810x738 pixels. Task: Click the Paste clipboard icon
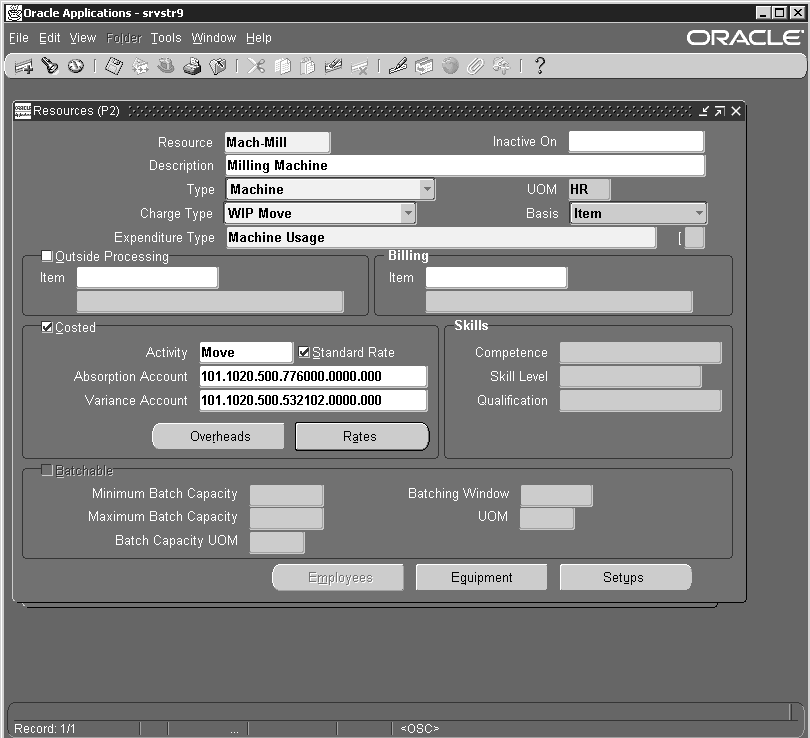point(308,66)
